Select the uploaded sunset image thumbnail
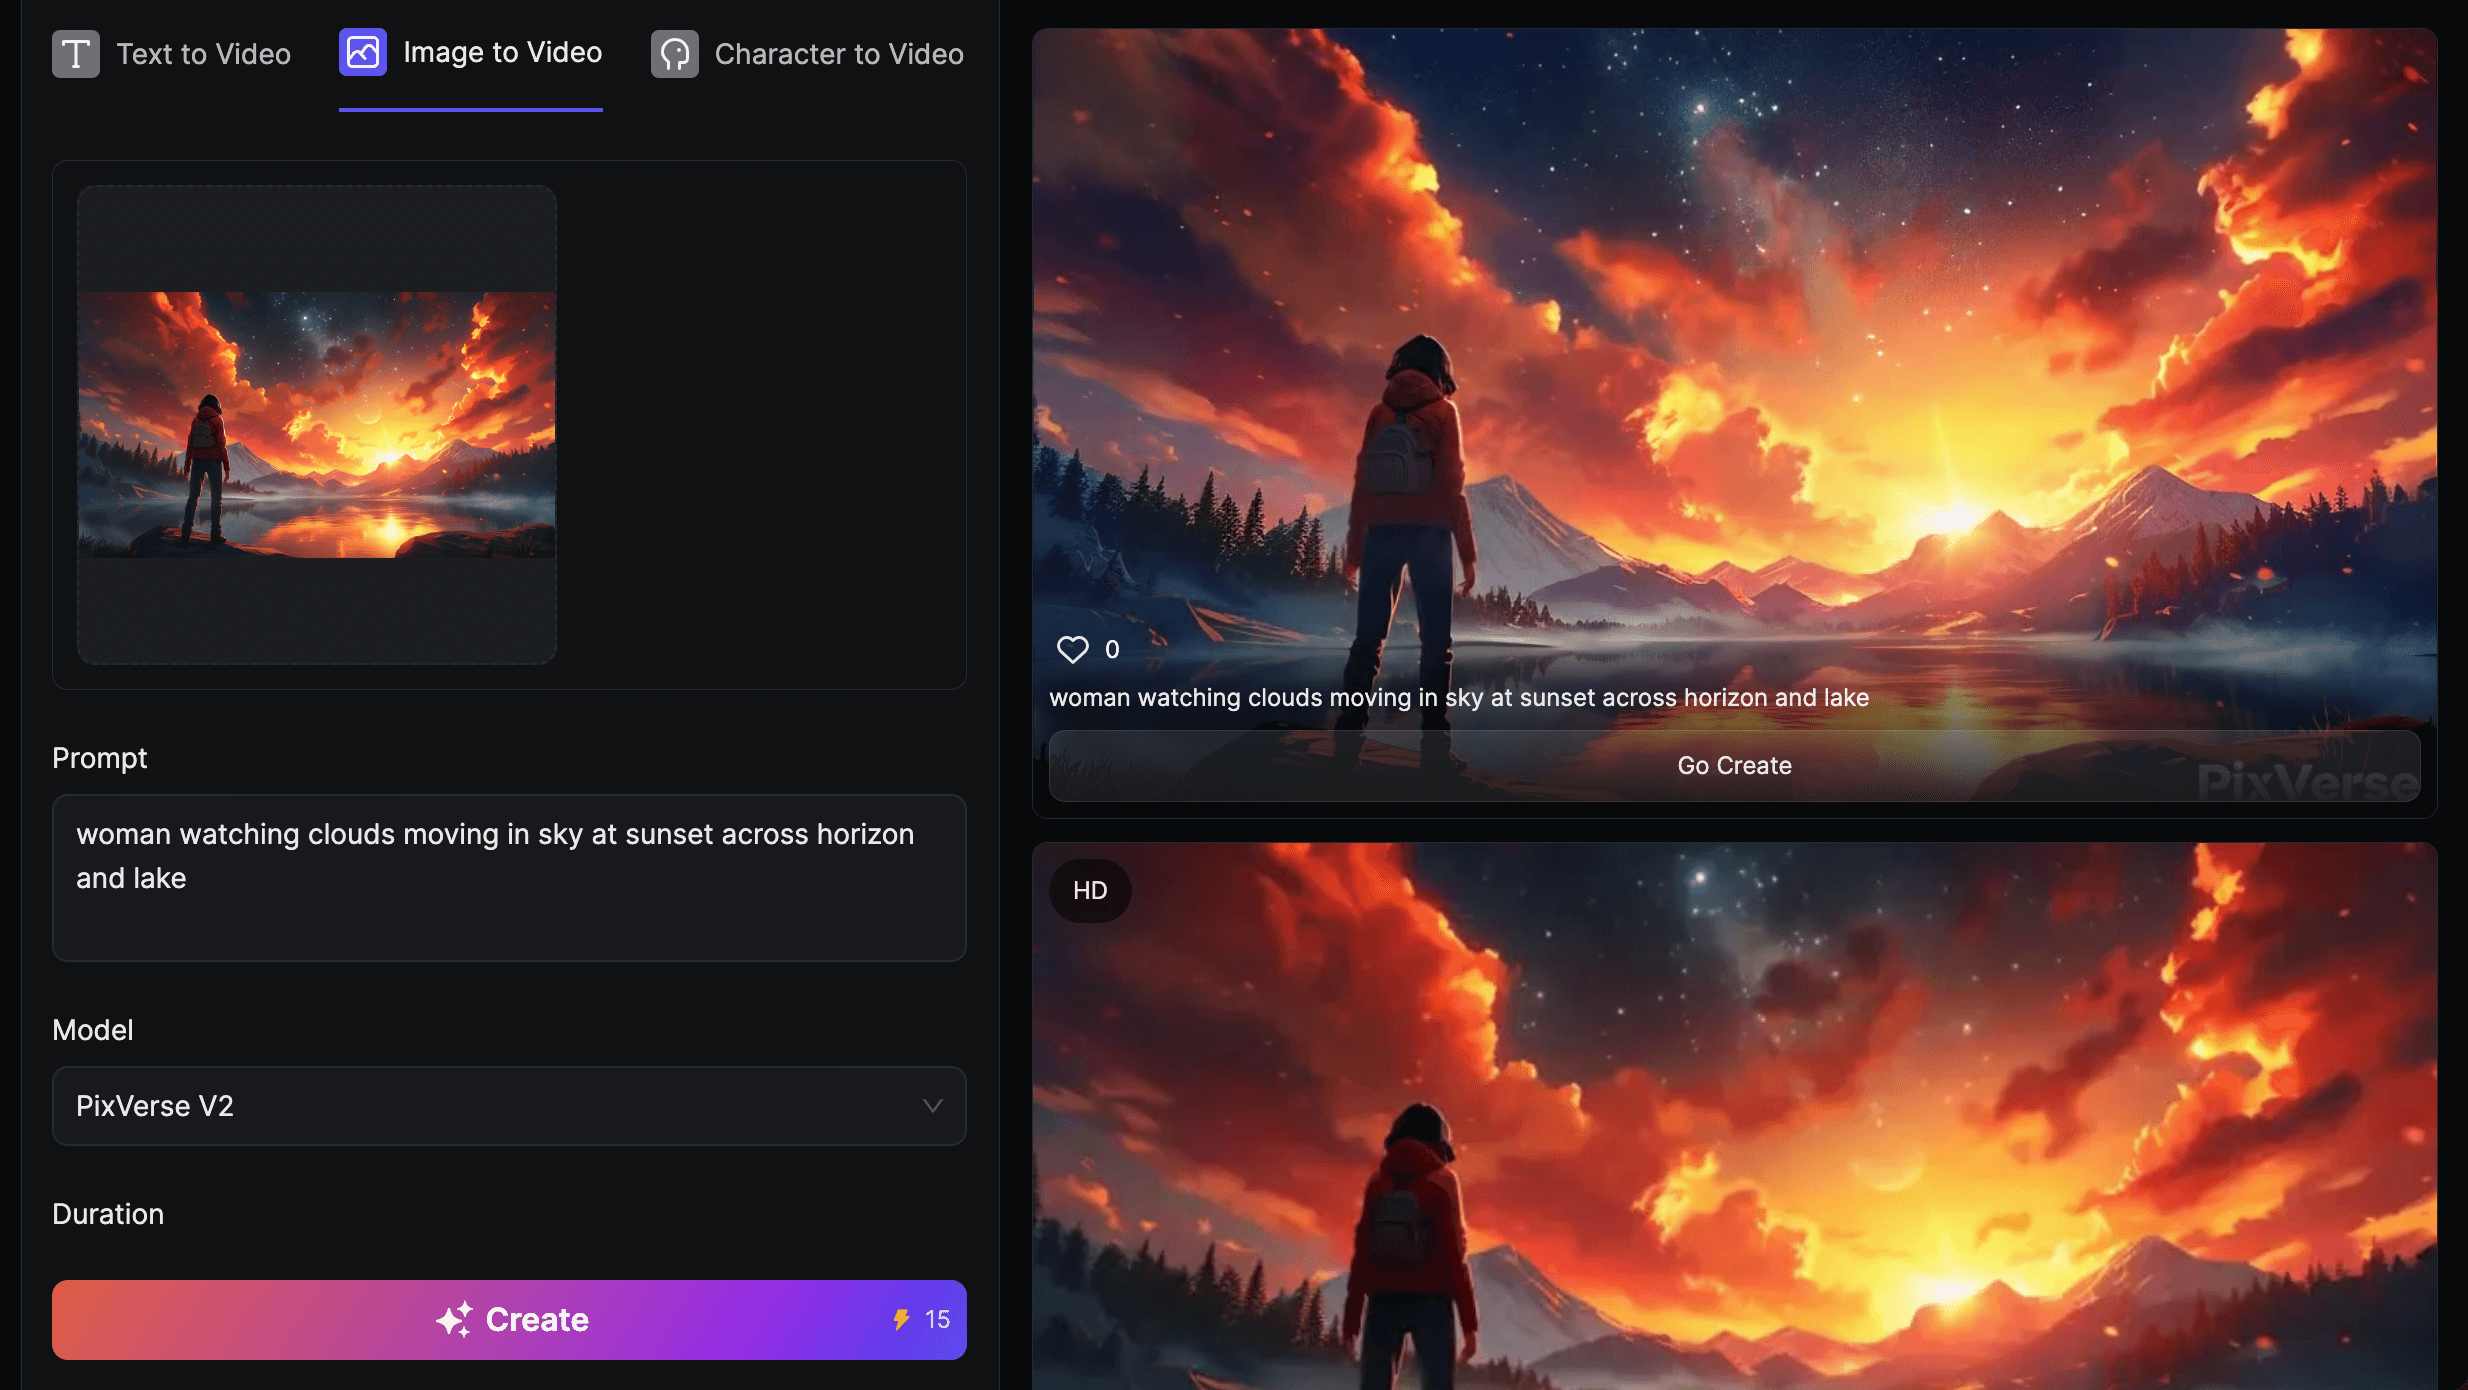 point(317,425)
